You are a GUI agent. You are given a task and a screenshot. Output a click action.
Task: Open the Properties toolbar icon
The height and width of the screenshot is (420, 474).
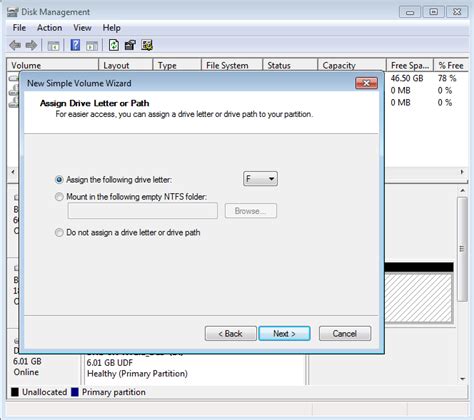pyautogui.click(x=130, y=45)
